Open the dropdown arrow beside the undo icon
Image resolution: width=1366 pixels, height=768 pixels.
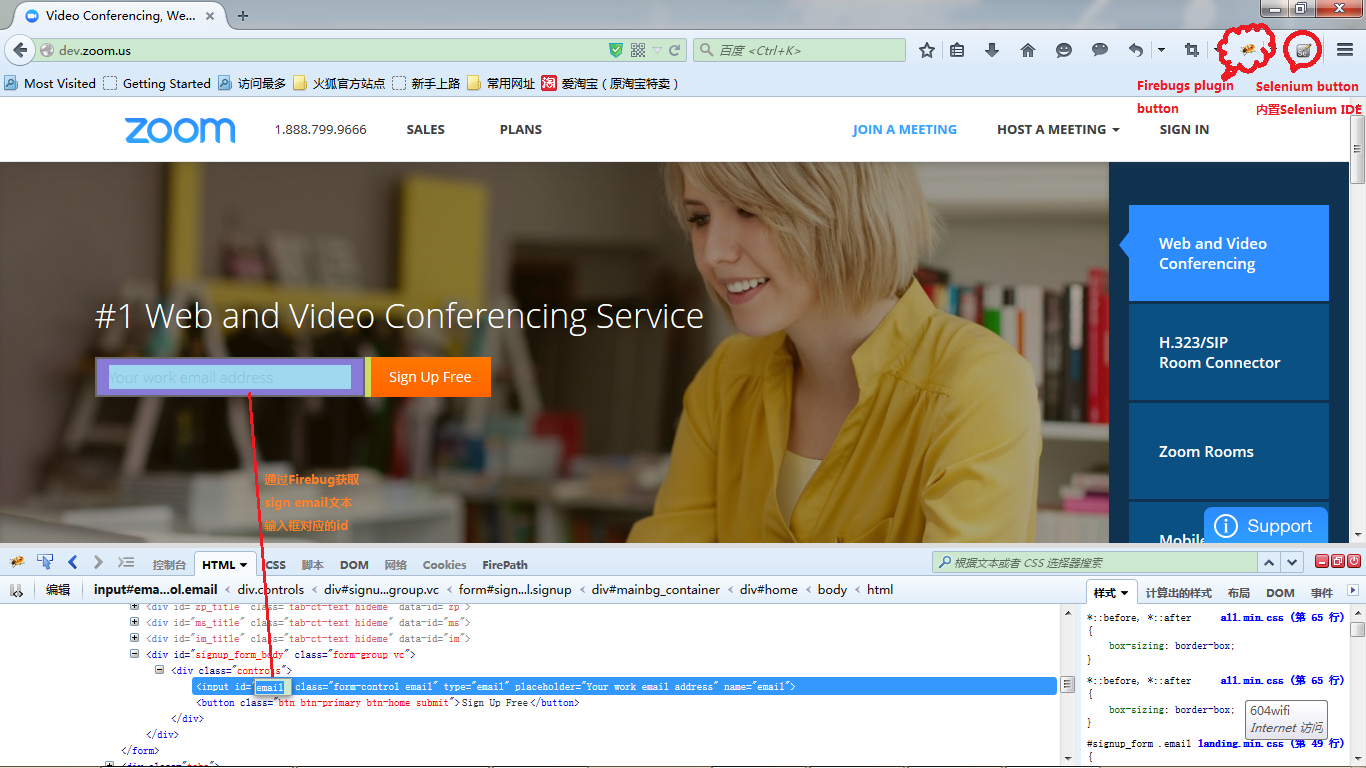1161,50
